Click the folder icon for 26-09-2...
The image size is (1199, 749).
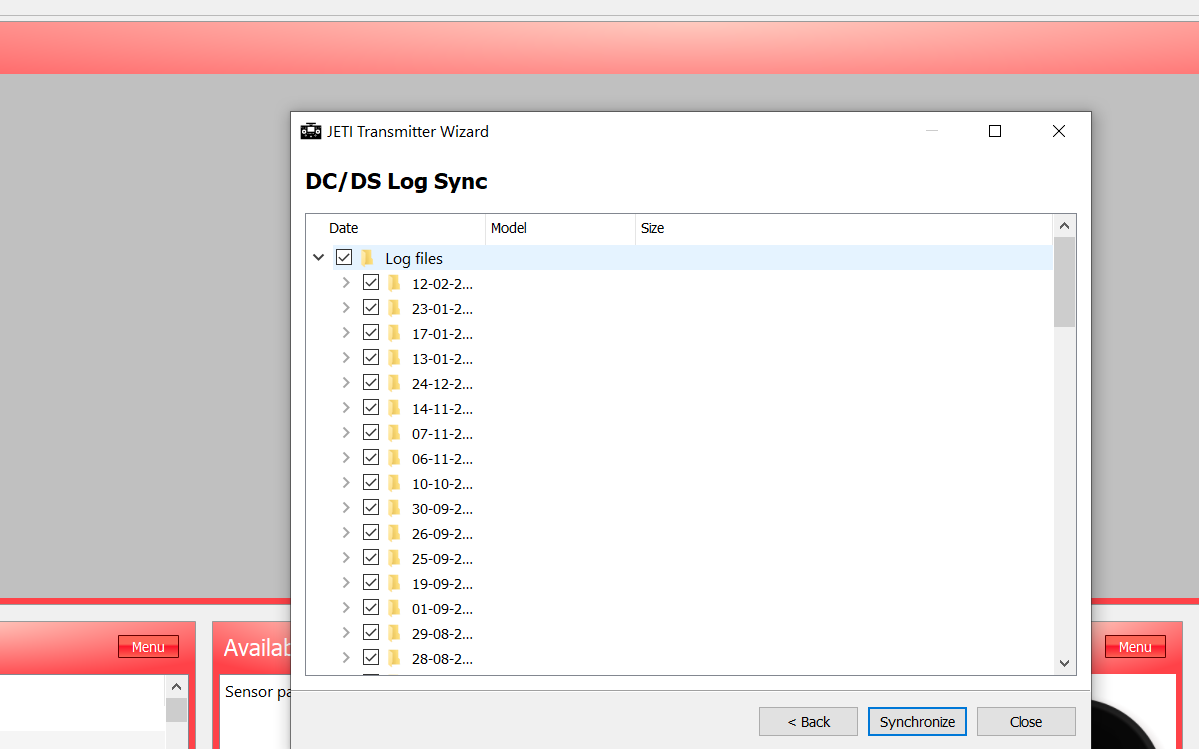point(395,533)
